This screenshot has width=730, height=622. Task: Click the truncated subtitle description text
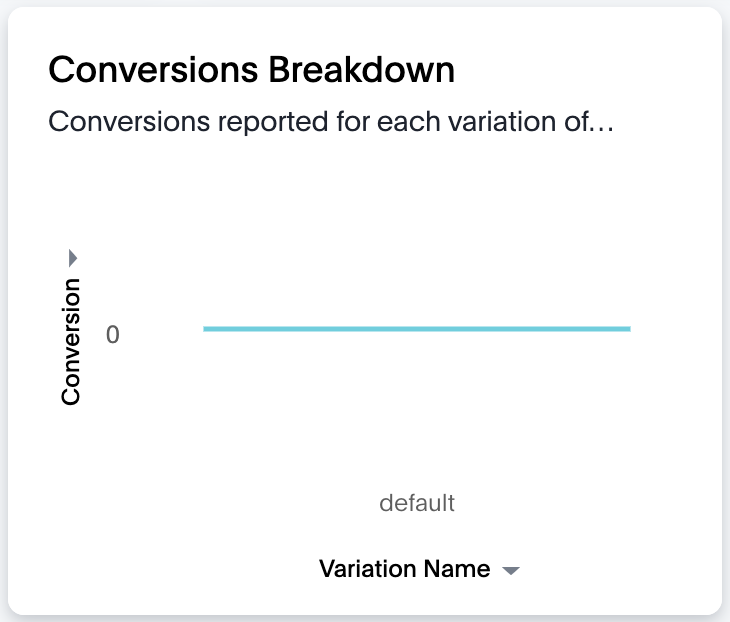pyautogui.click(x=331, y=122)
